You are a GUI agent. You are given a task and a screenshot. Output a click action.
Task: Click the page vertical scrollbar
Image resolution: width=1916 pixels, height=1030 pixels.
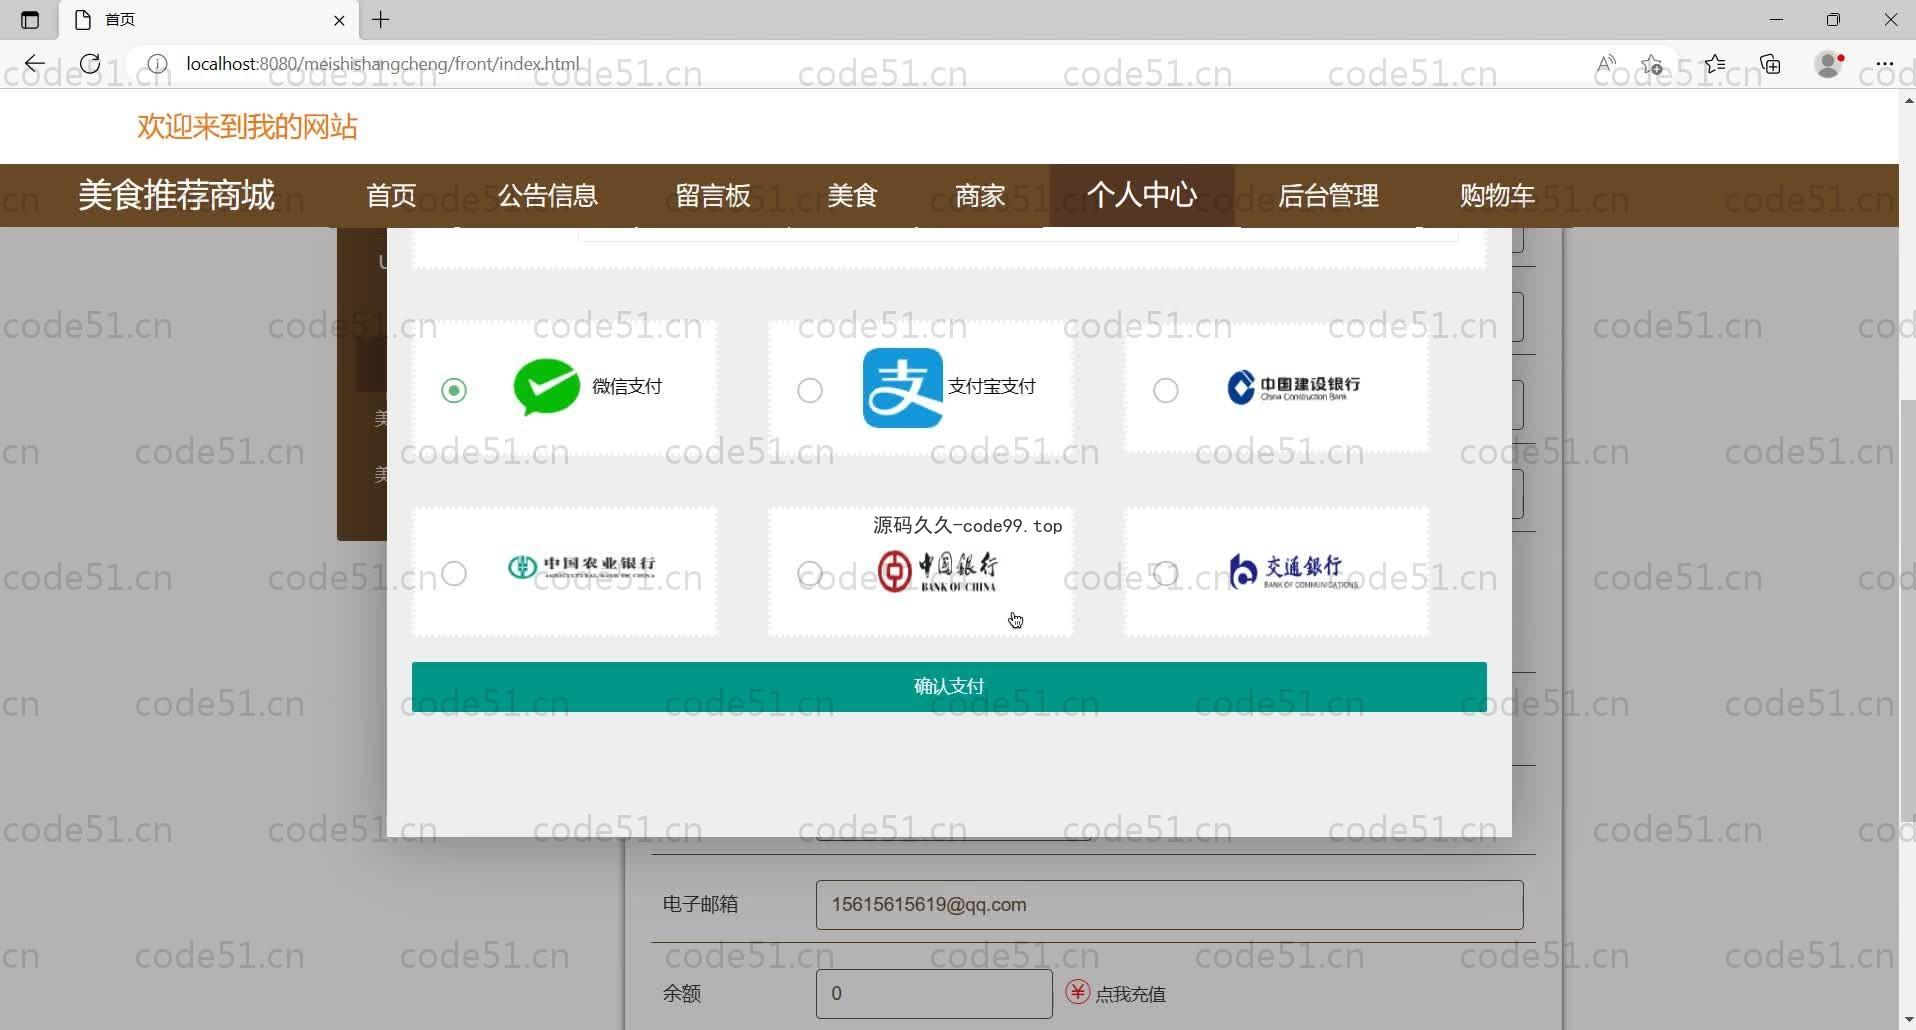point(1907,610)
